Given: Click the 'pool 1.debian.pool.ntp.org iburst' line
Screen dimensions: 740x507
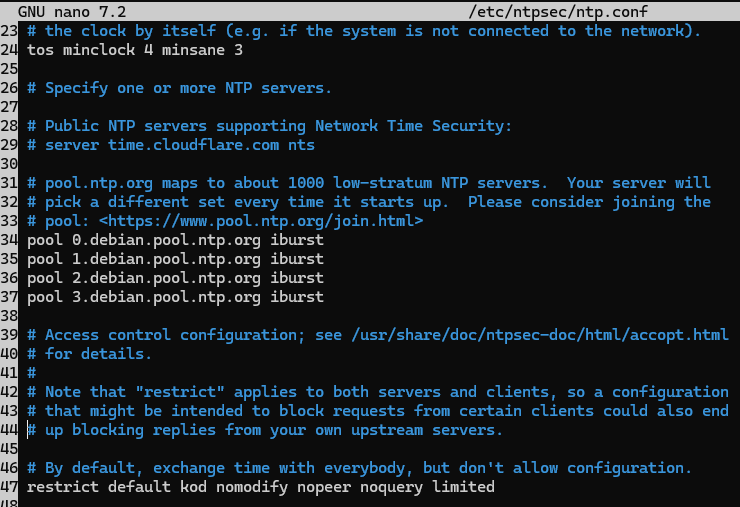Looking at the screenshot, I should 175,259.
